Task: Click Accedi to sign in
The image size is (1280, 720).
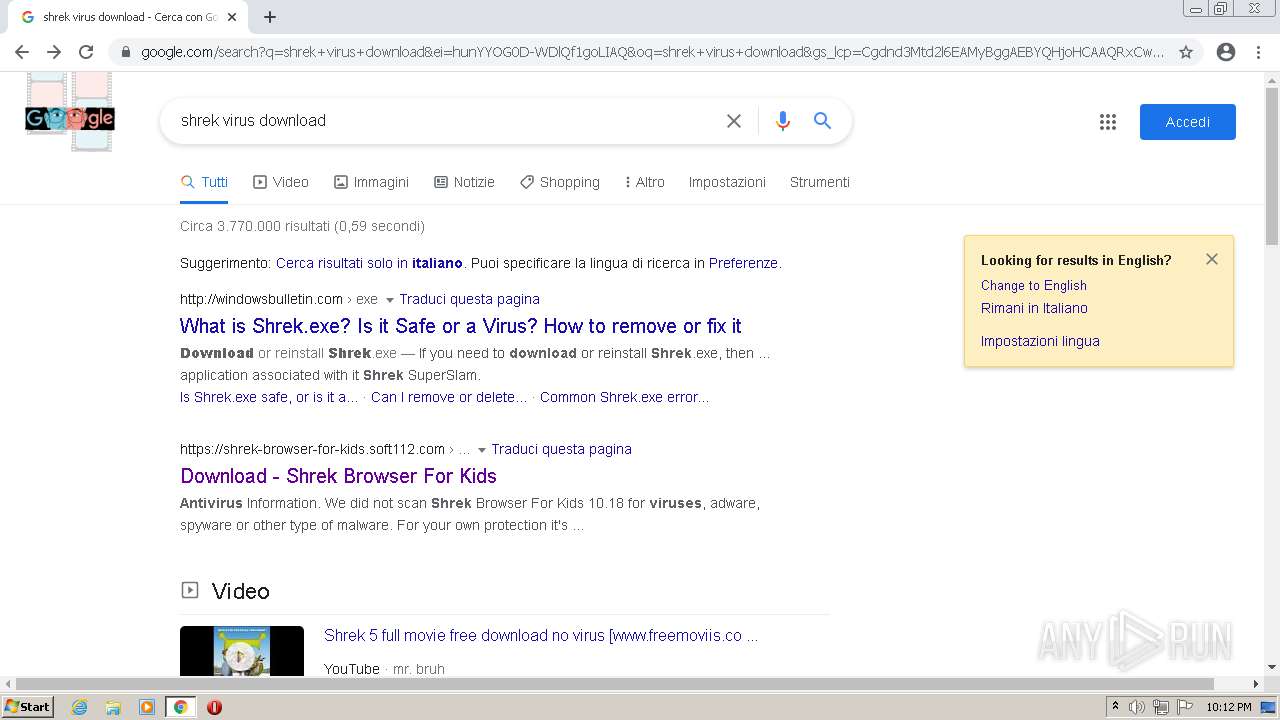Action: click(1188, 122)
